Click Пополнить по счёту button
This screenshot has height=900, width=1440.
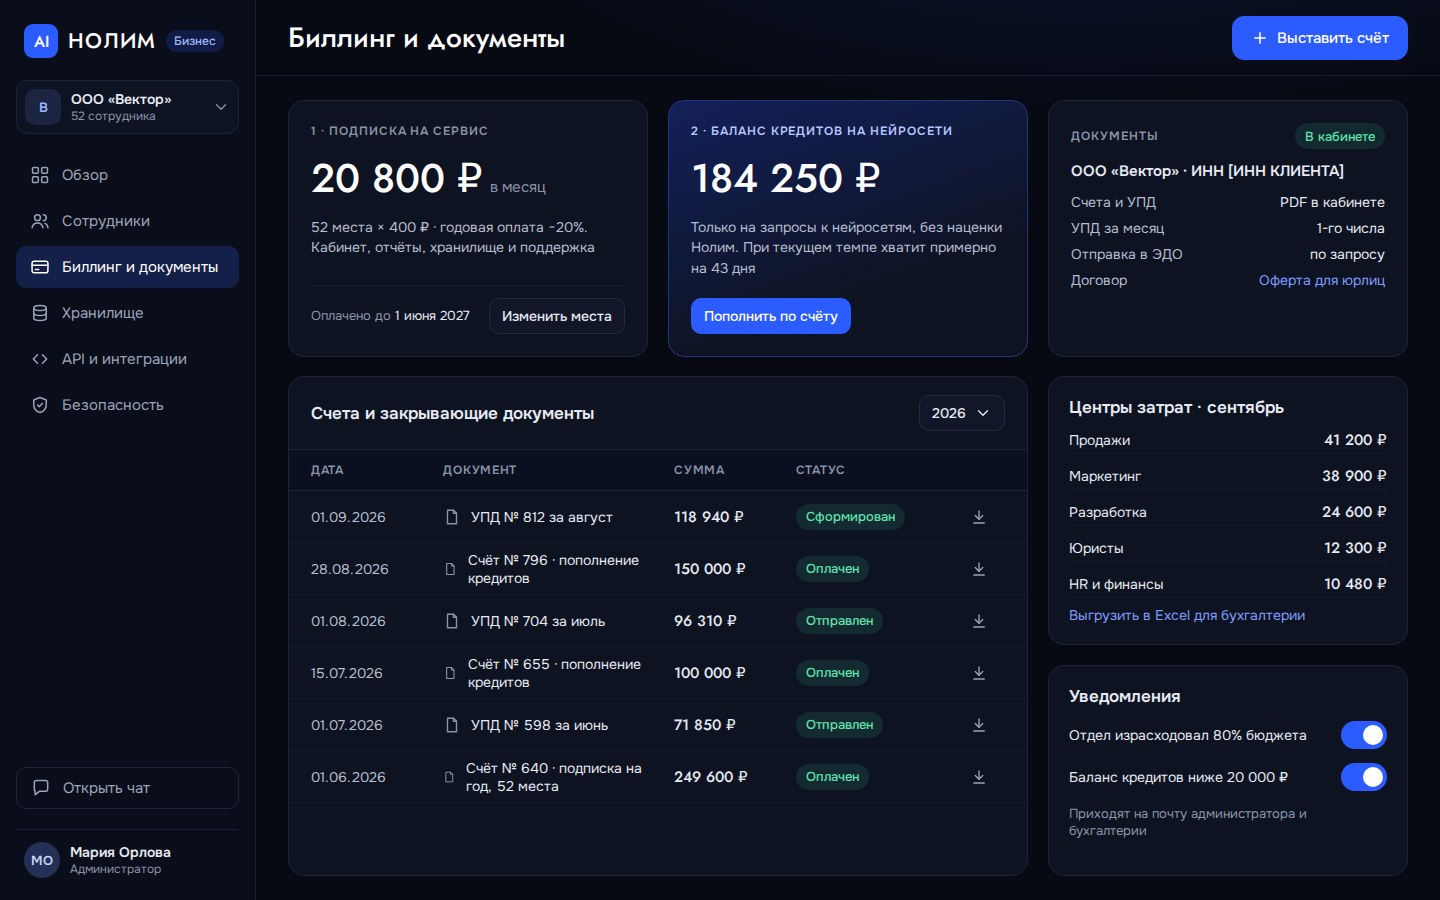tap(770, 316)
